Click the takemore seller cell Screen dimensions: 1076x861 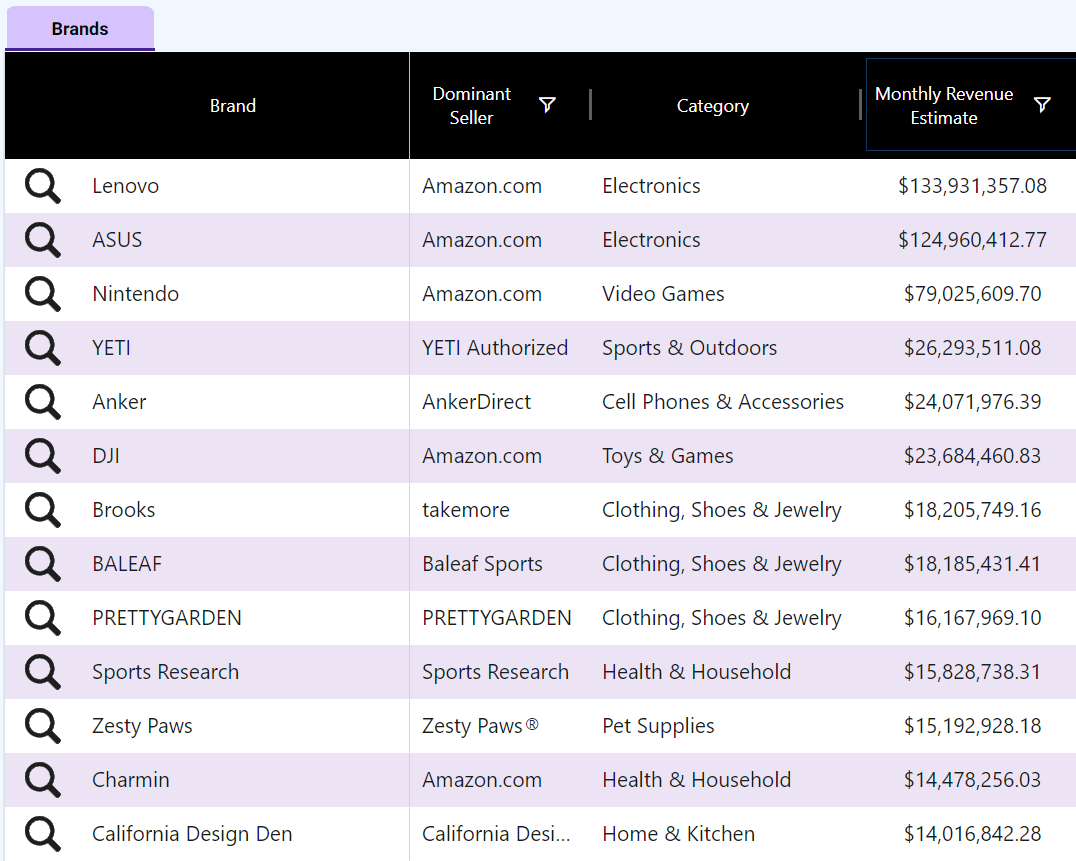coord(465,510)
